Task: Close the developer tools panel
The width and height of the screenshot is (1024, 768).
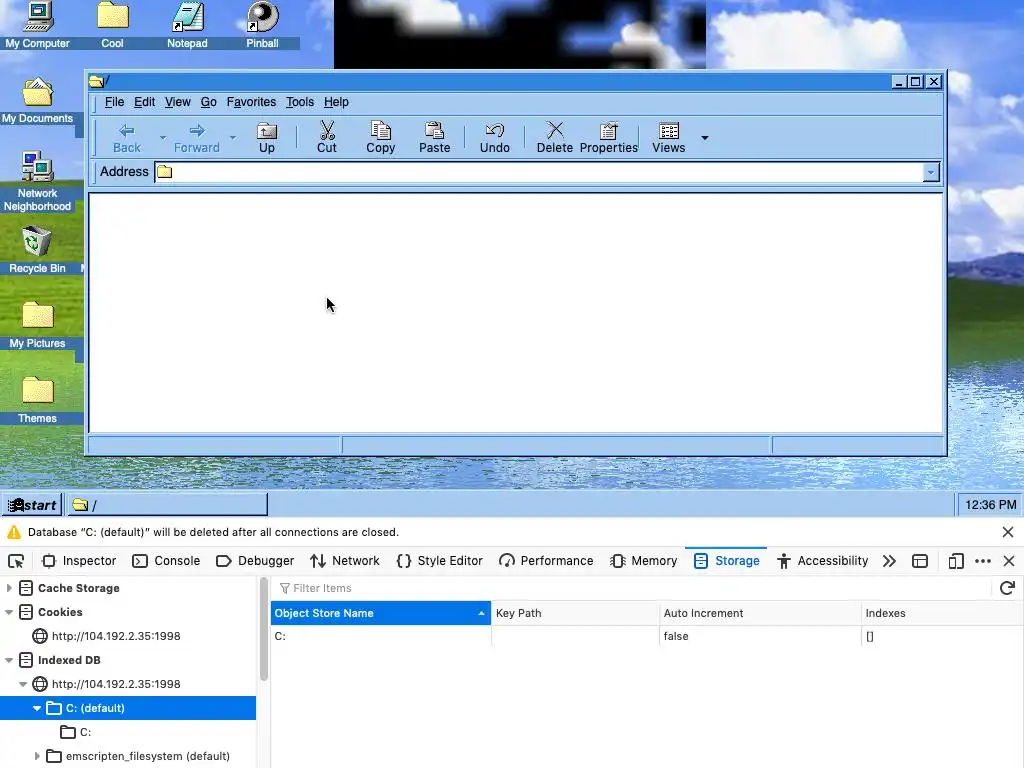Action: (1009, 561)
